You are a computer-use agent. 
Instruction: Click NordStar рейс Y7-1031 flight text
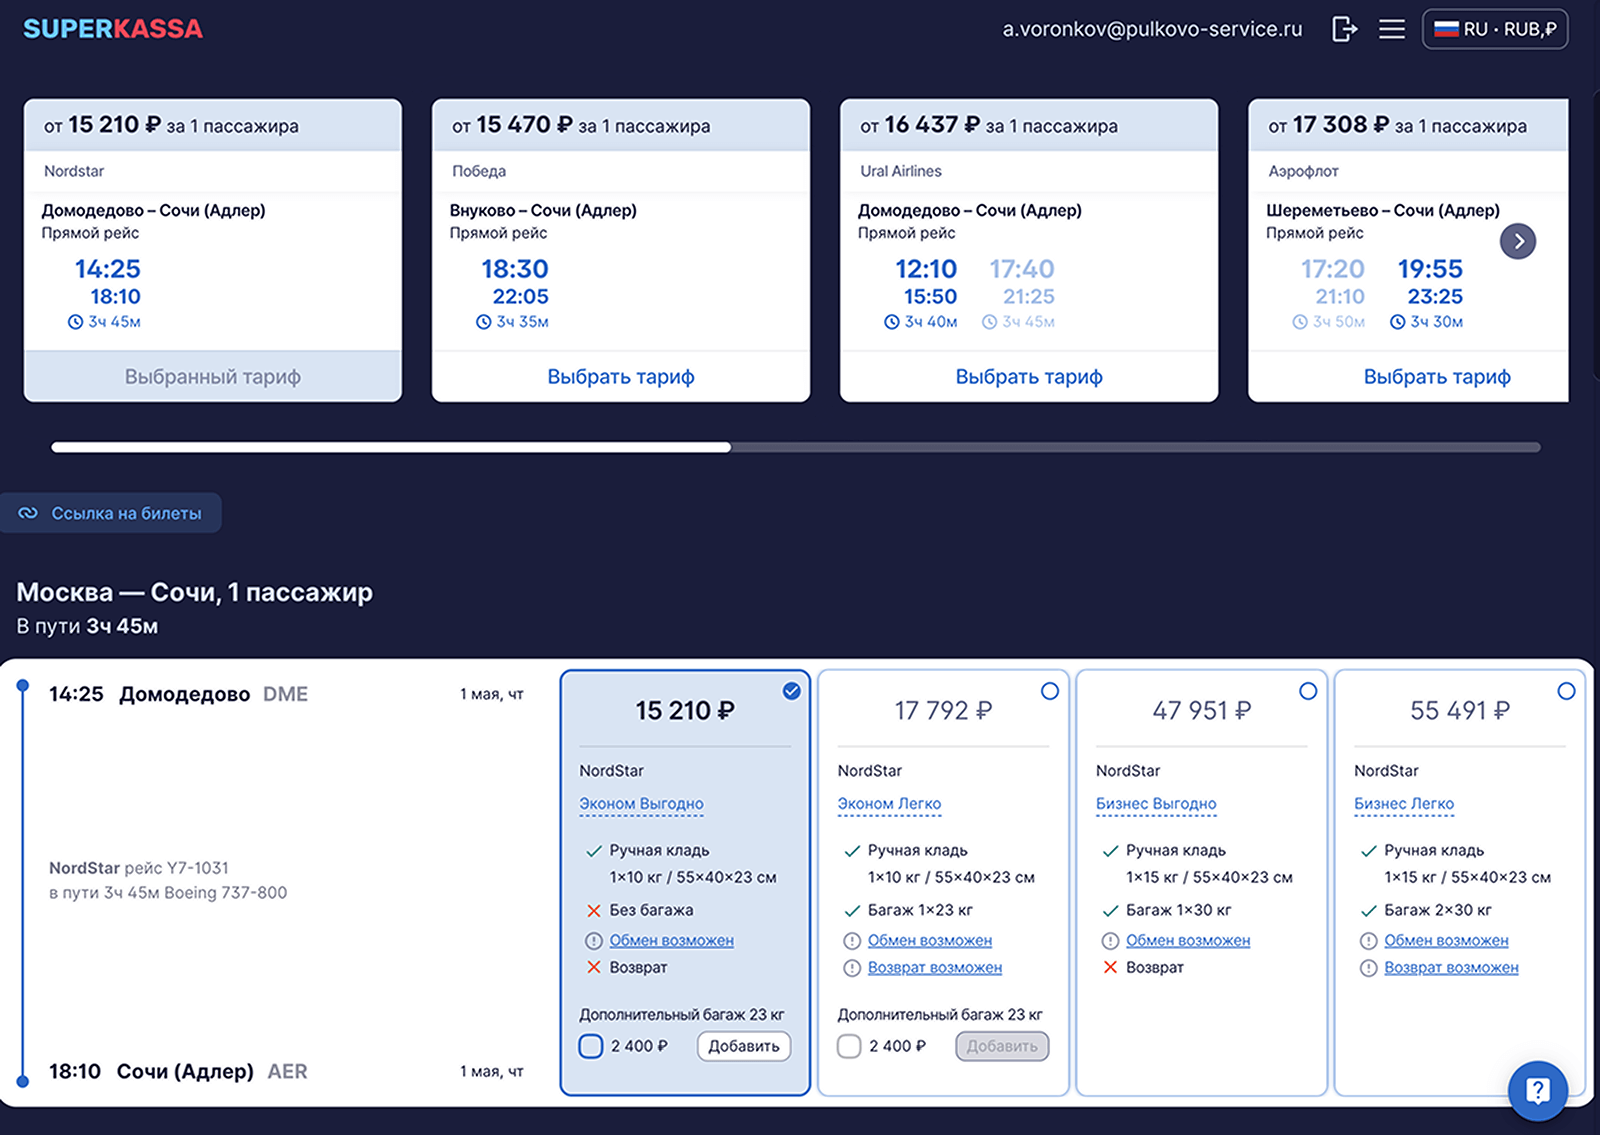139,868
